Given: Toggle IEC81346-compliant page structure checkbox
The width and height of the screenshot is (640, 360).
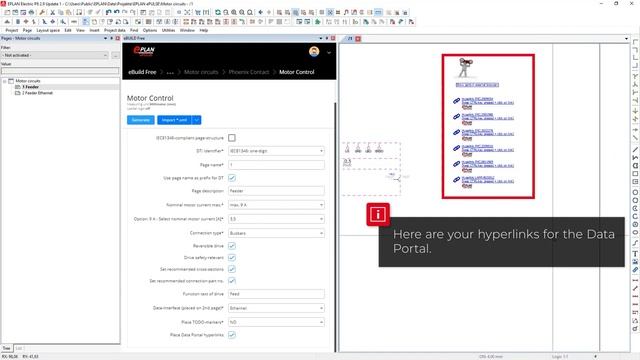Looking at the screenshot, I should tap(232, 138).
